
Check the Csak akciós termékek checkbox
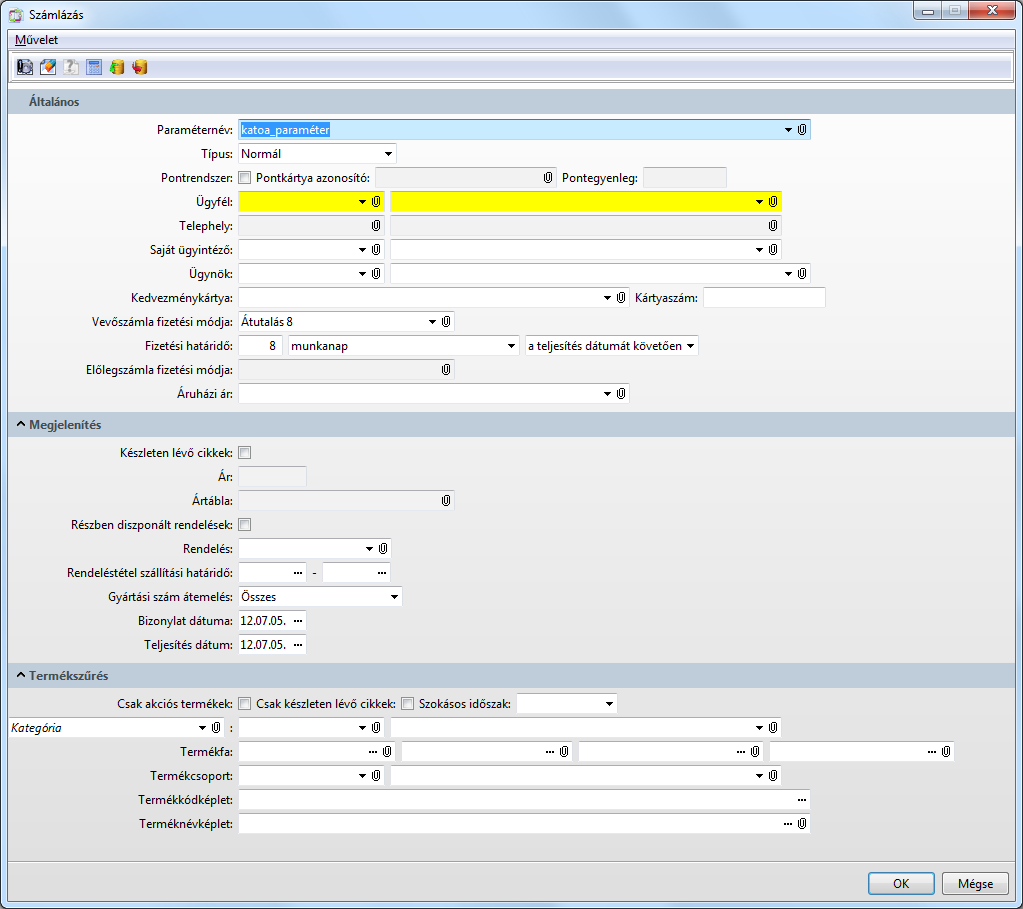coord(245,703)
